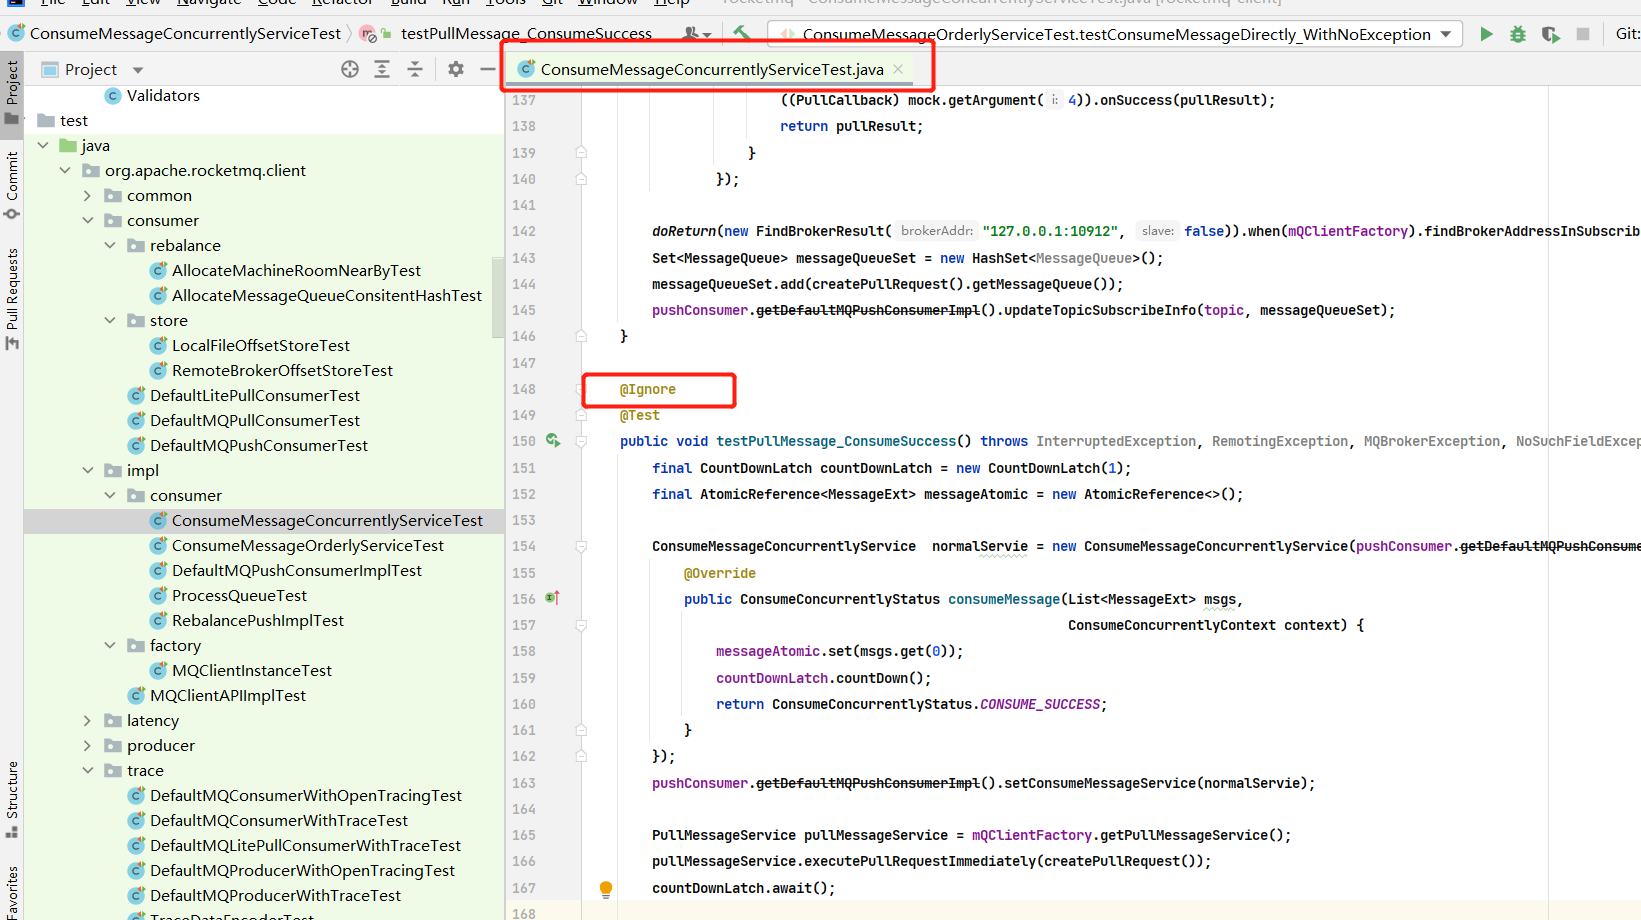Collapse the trace package
The image size is (1641, 920).
88,770
